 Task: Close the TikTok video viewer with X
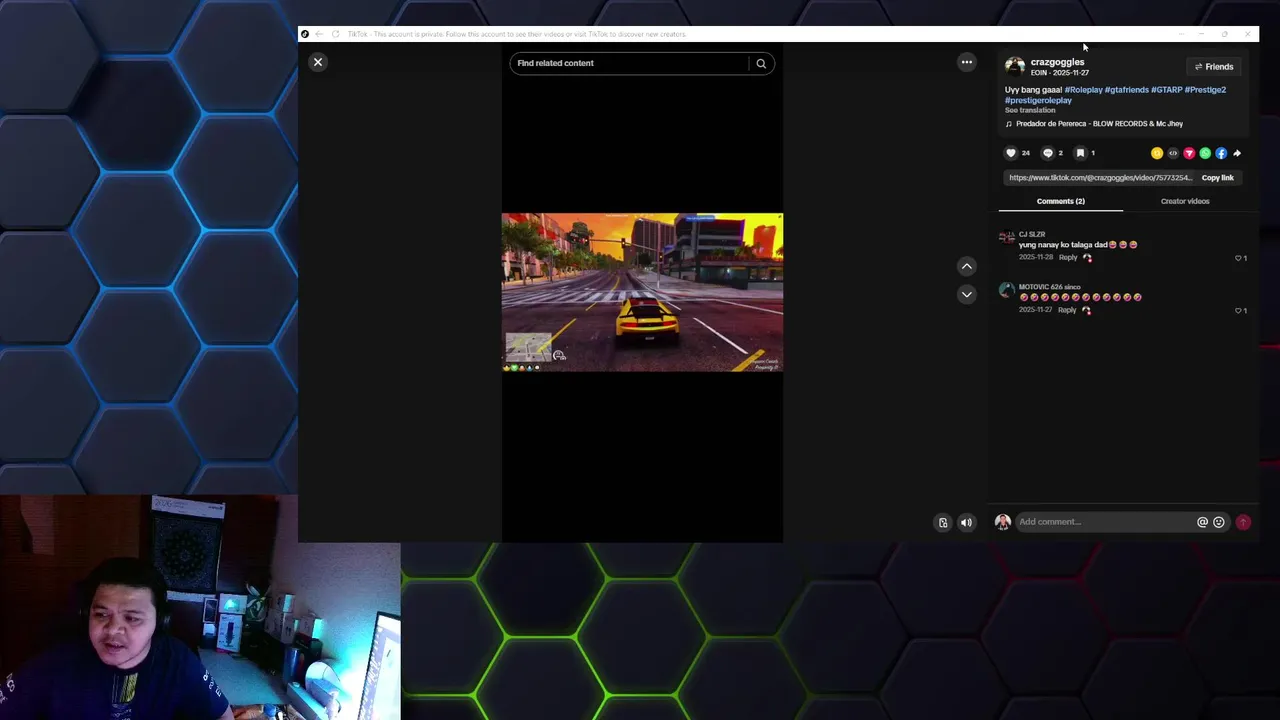tap(318, 62)
